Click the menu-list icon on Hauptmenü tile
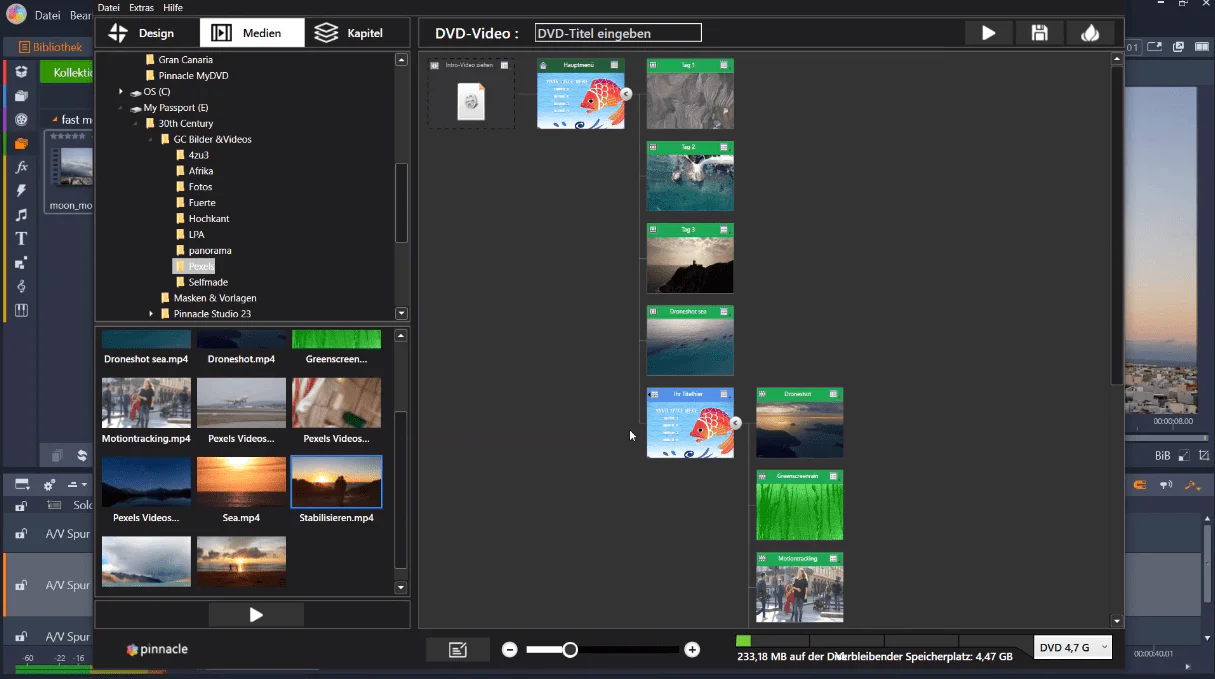 (x=614, y=65)
